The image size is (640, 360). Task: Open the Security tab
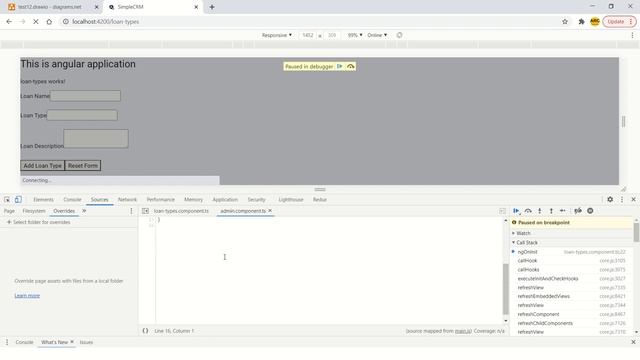256,200
